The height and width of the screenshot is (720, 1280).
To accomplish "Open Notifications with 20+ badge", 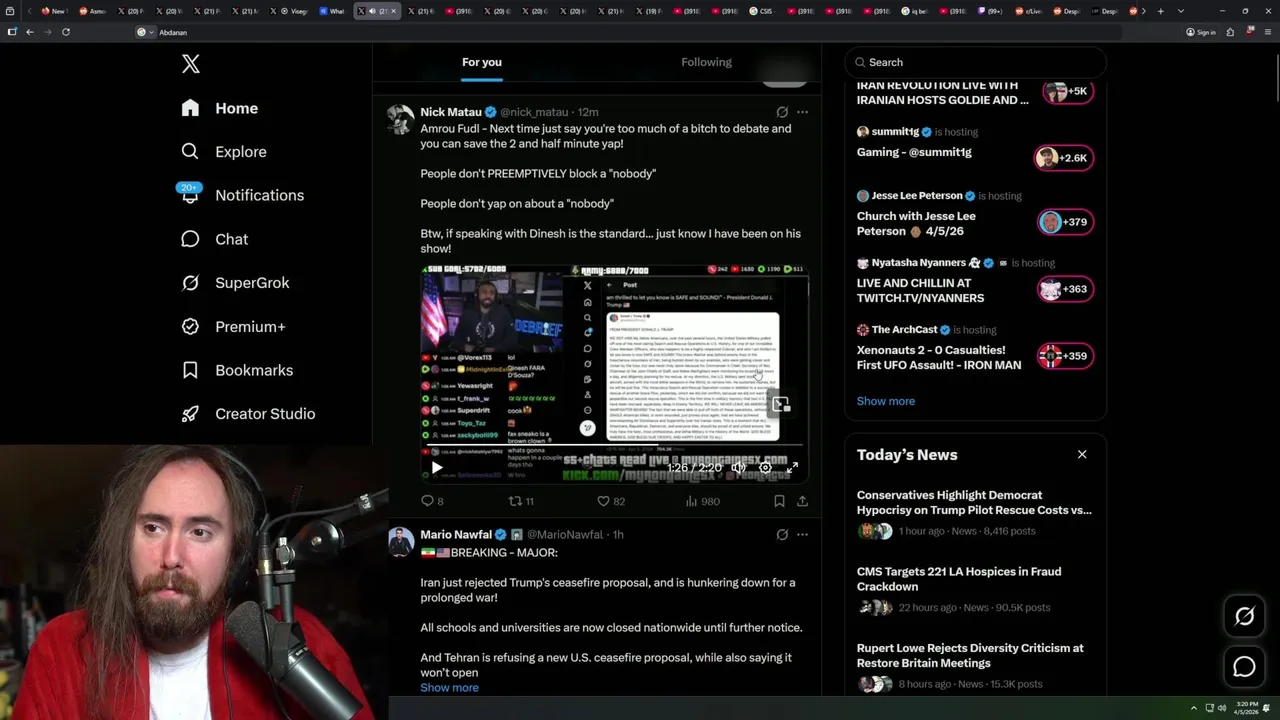I will [241, 195].
